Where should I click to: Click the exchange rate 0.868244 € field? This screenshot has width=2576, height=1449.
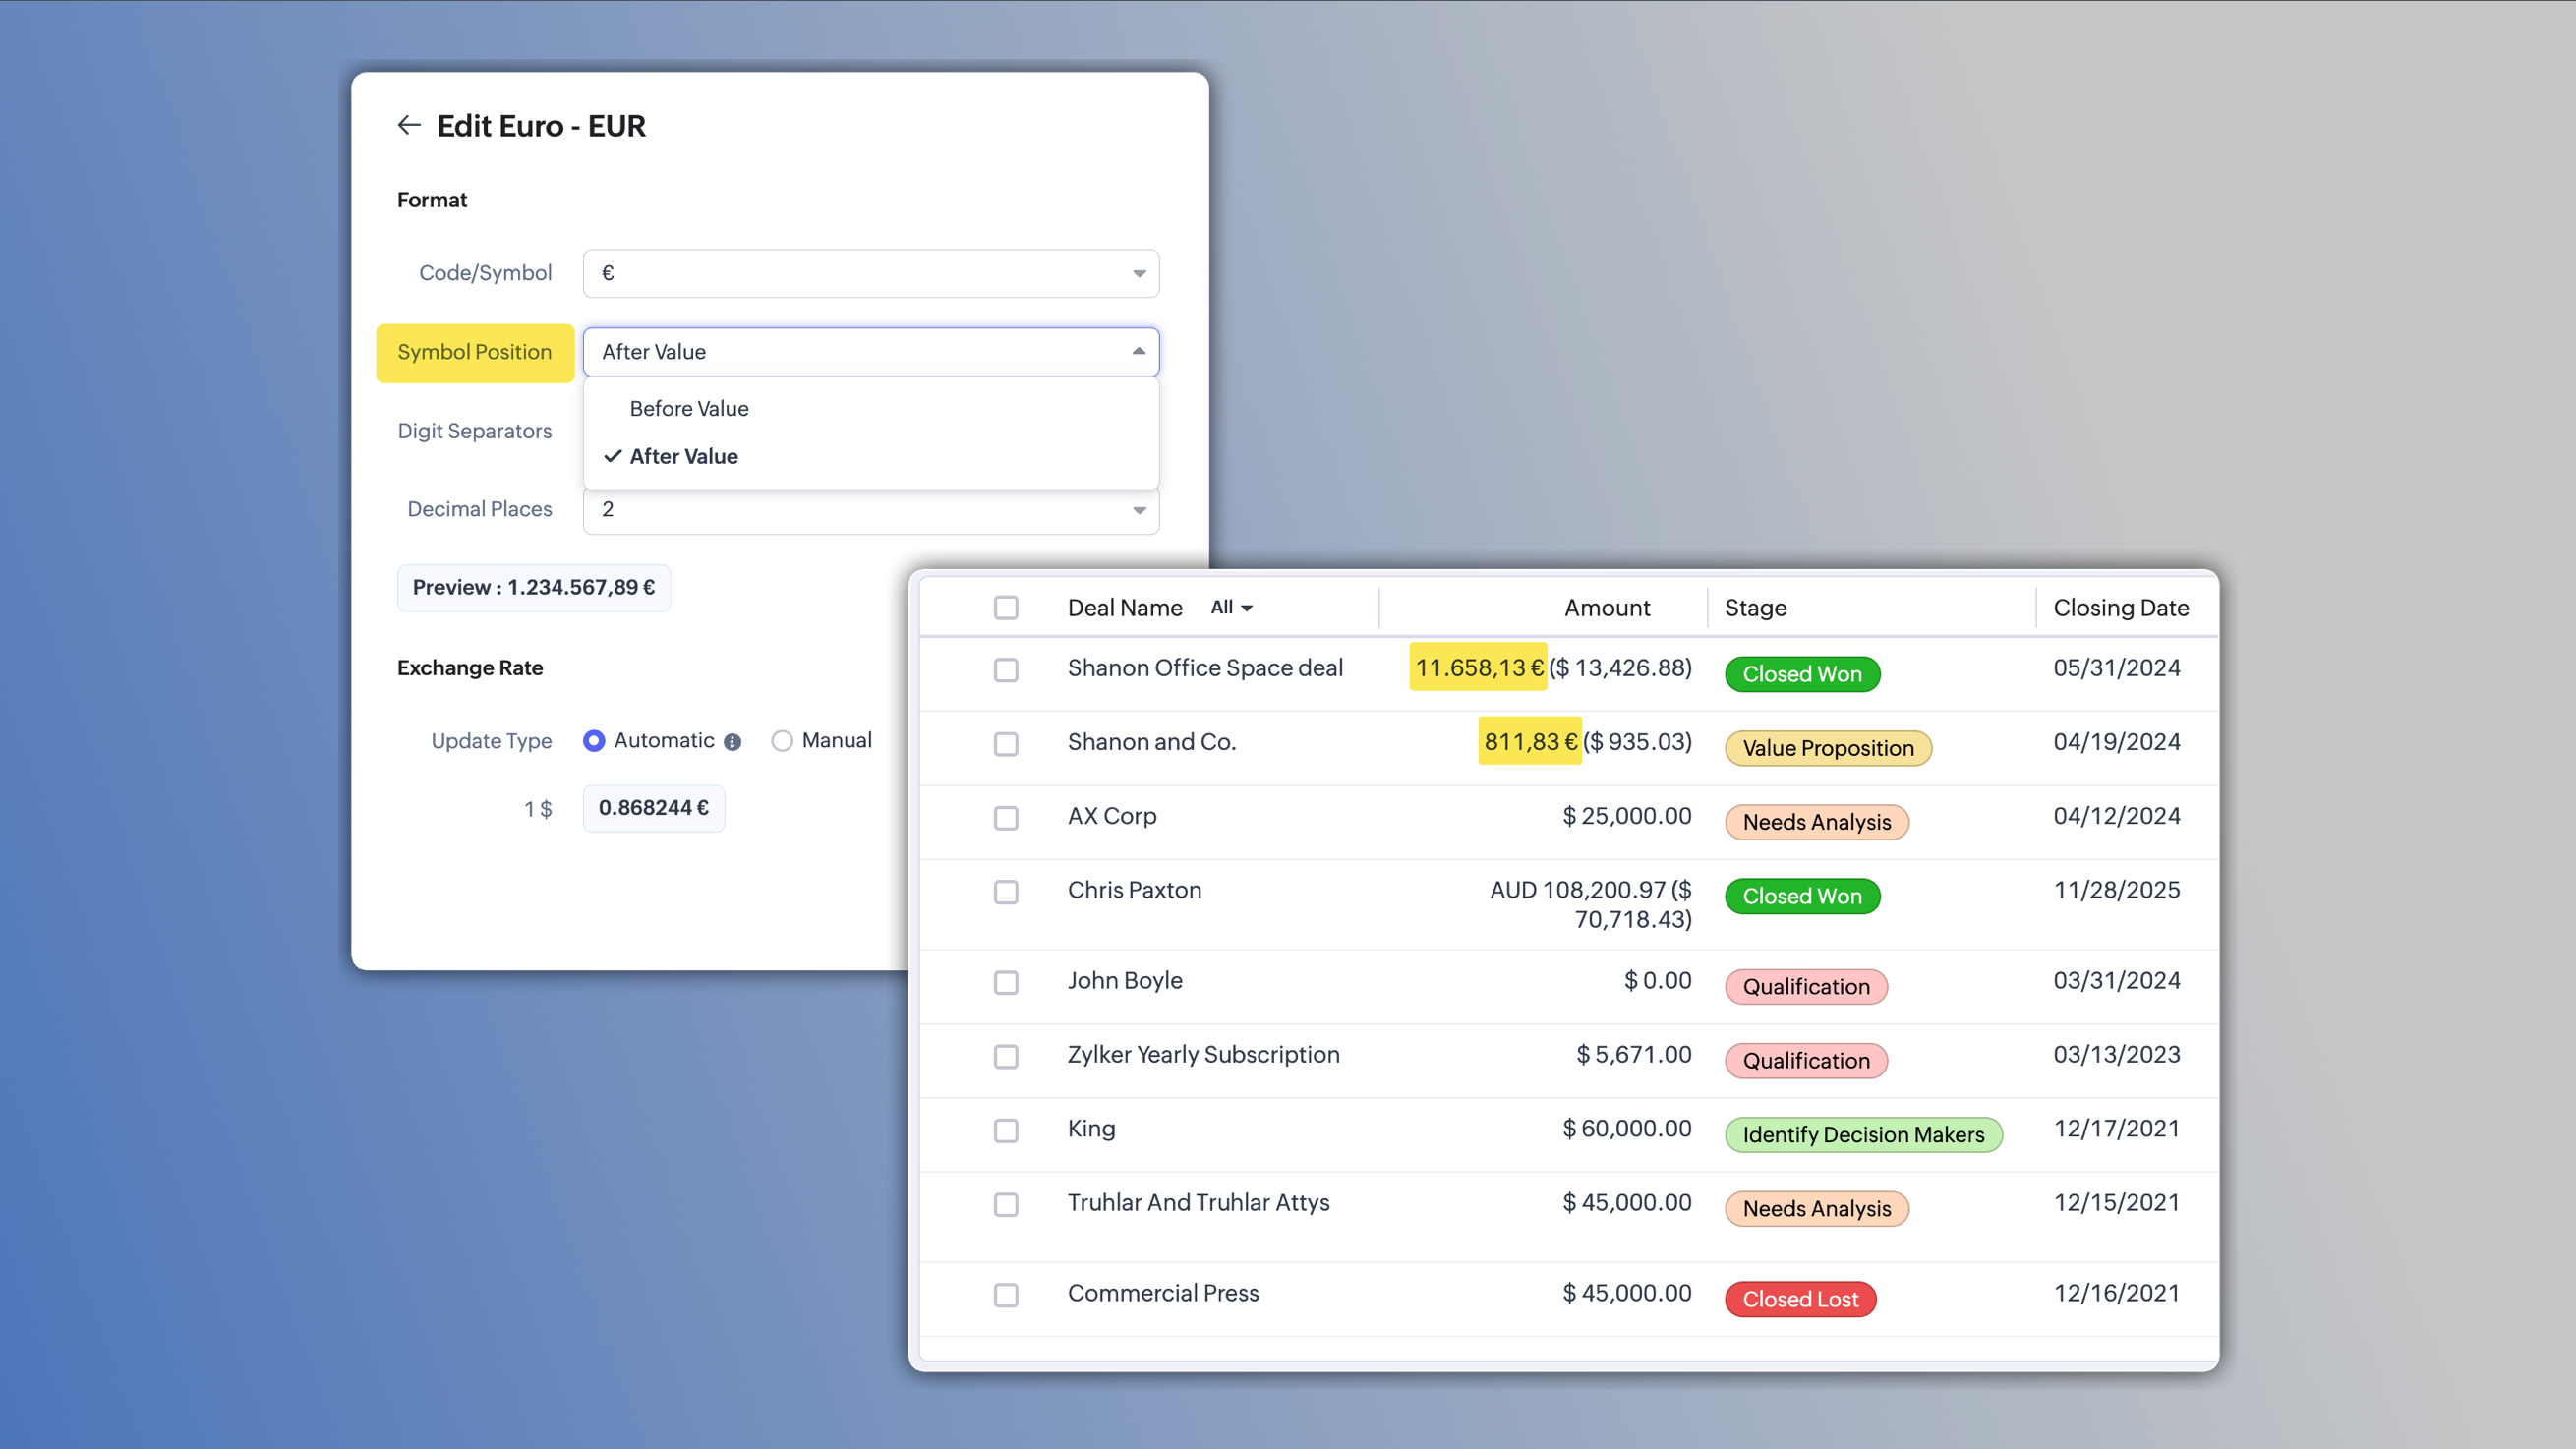coord(653,808)
